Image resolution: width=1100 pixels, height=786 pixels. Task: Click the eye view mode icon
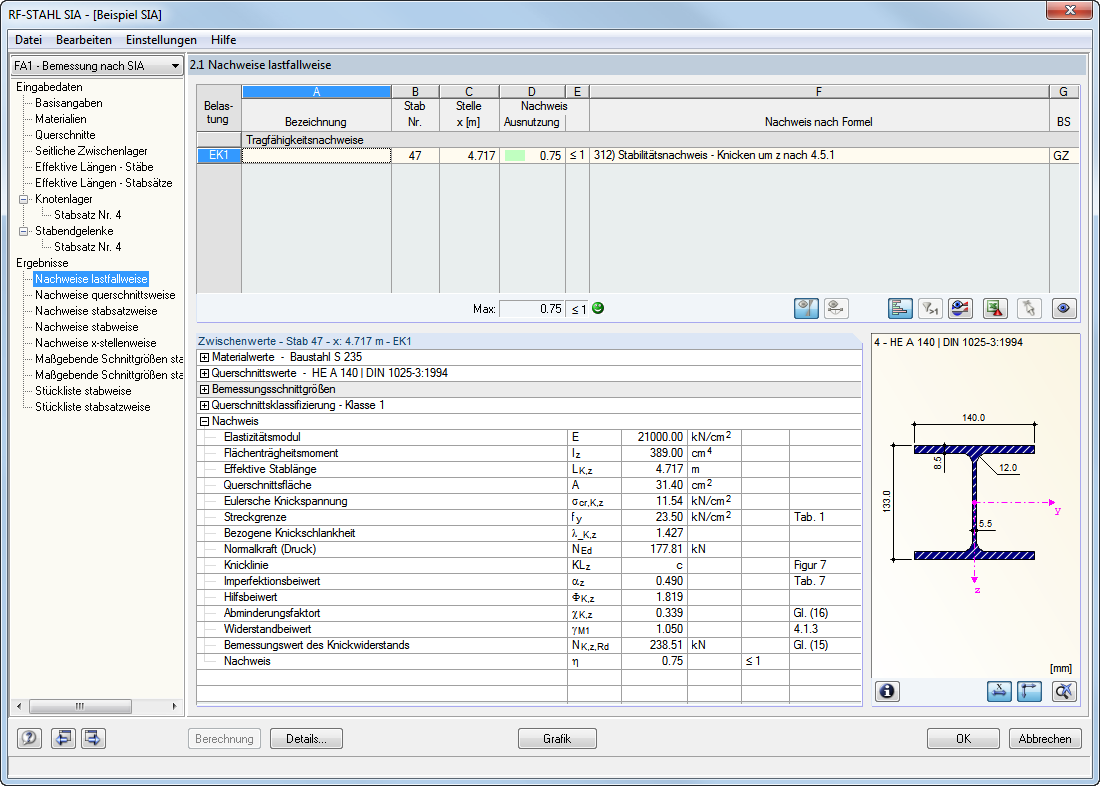pos(1064,308)
